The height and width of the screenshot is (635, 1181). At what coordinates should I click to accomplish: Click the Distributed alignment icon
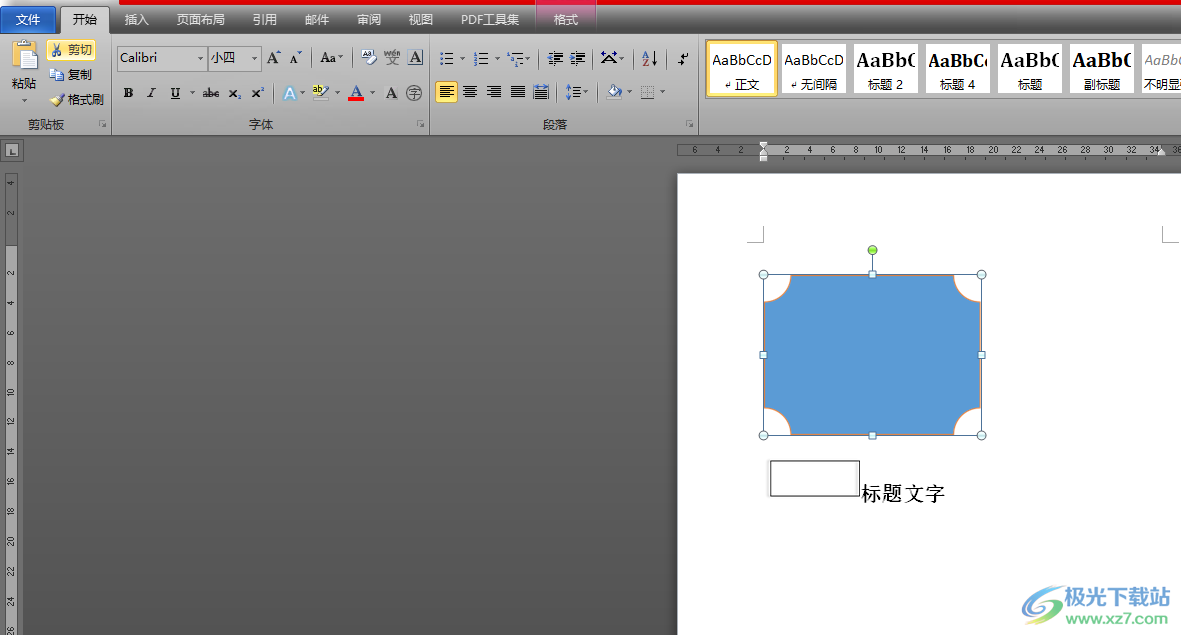tap(541, 92)
